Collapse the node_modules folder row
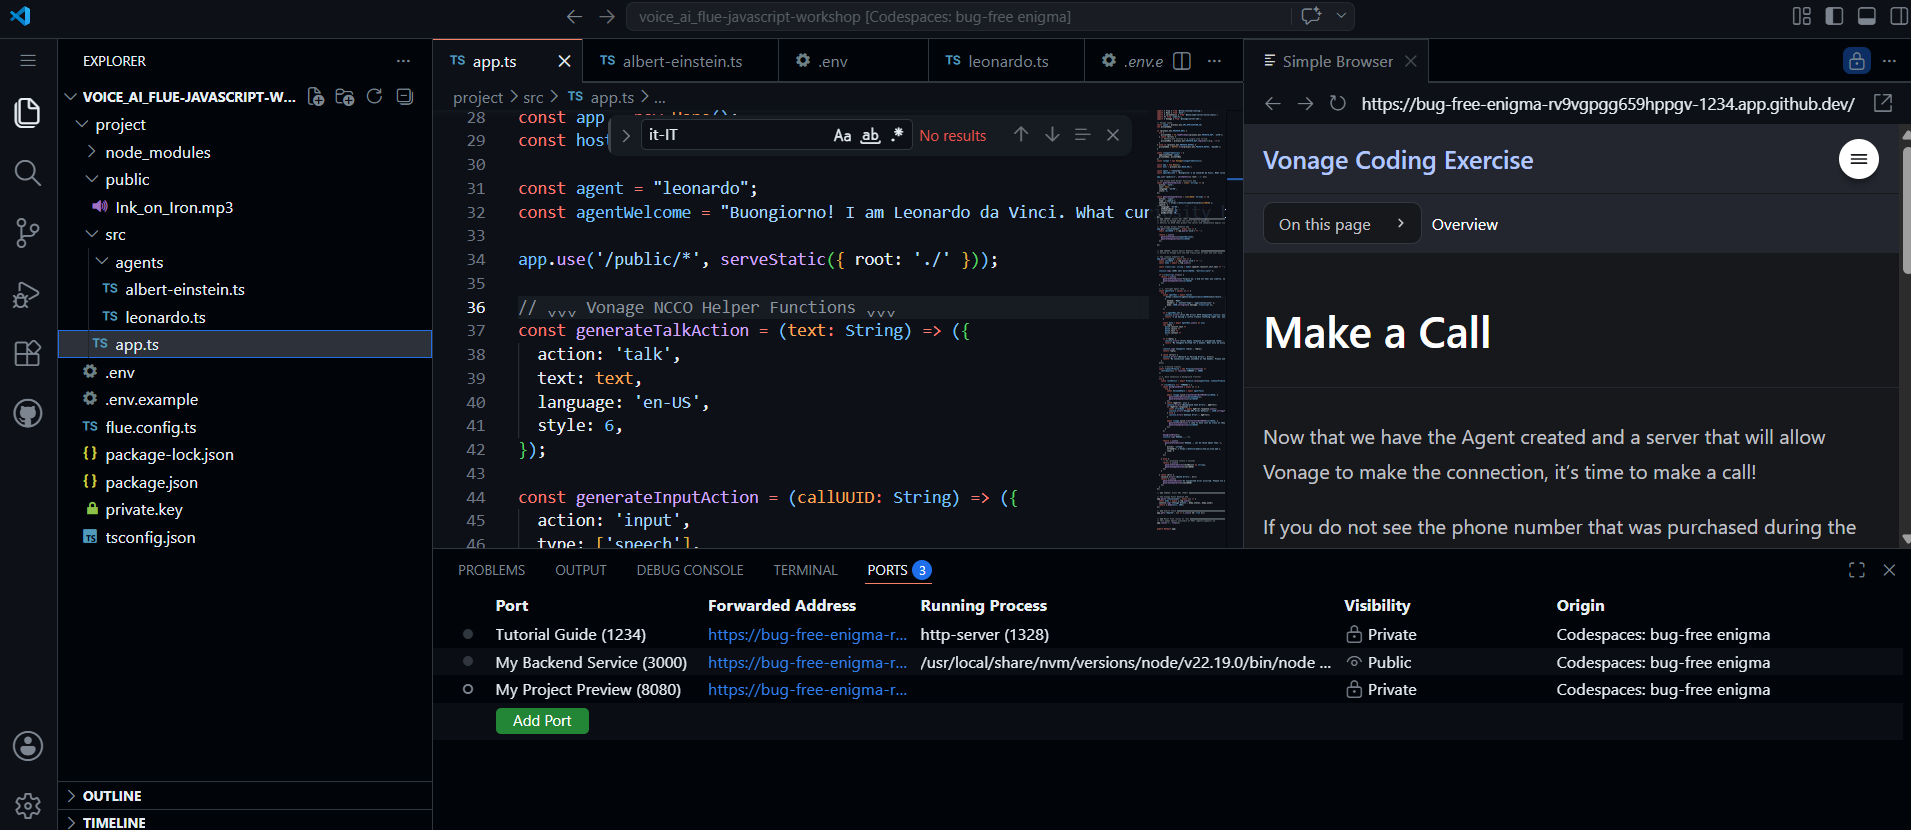Image resolution: width=1911 pixels, height=830 pixels. tap(245, 152)
